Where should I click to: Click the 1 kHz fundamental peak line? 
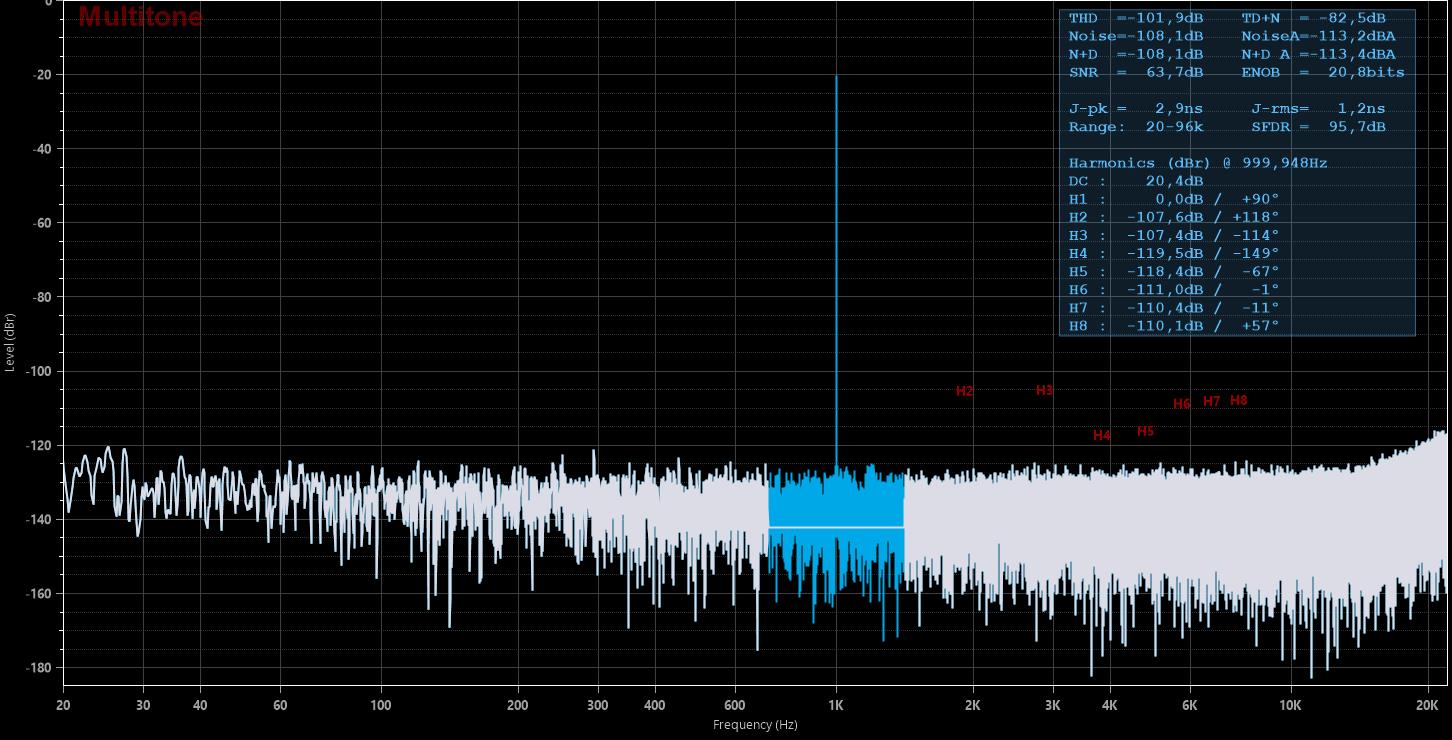(x=836, y=270)
